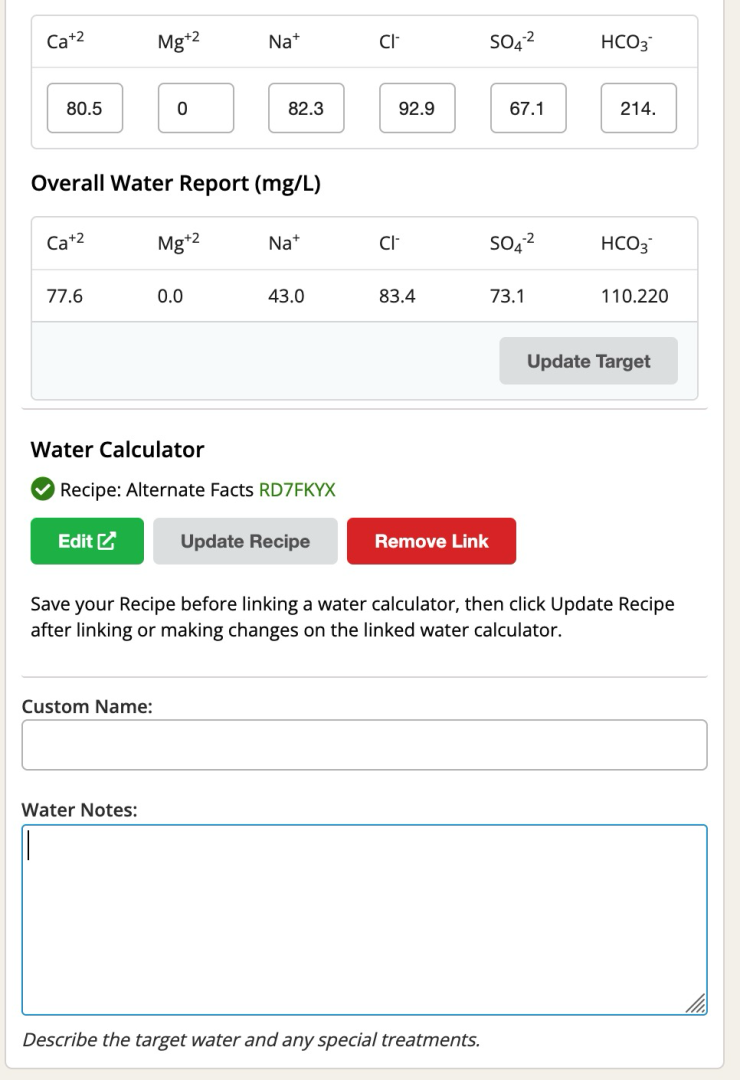740x1080 pixels.
Task: Click the Na+ input showing 82.3
Action: click(x=306, y=108)
